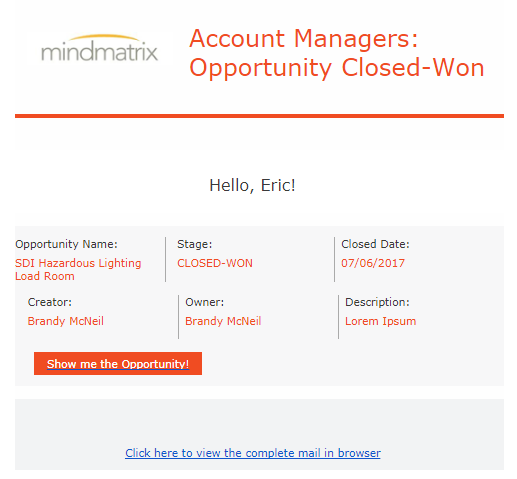Image resolution: width=517 pixels, height=479 pixels.
Task: Click the Closed Date label
Action: point(375,244)
